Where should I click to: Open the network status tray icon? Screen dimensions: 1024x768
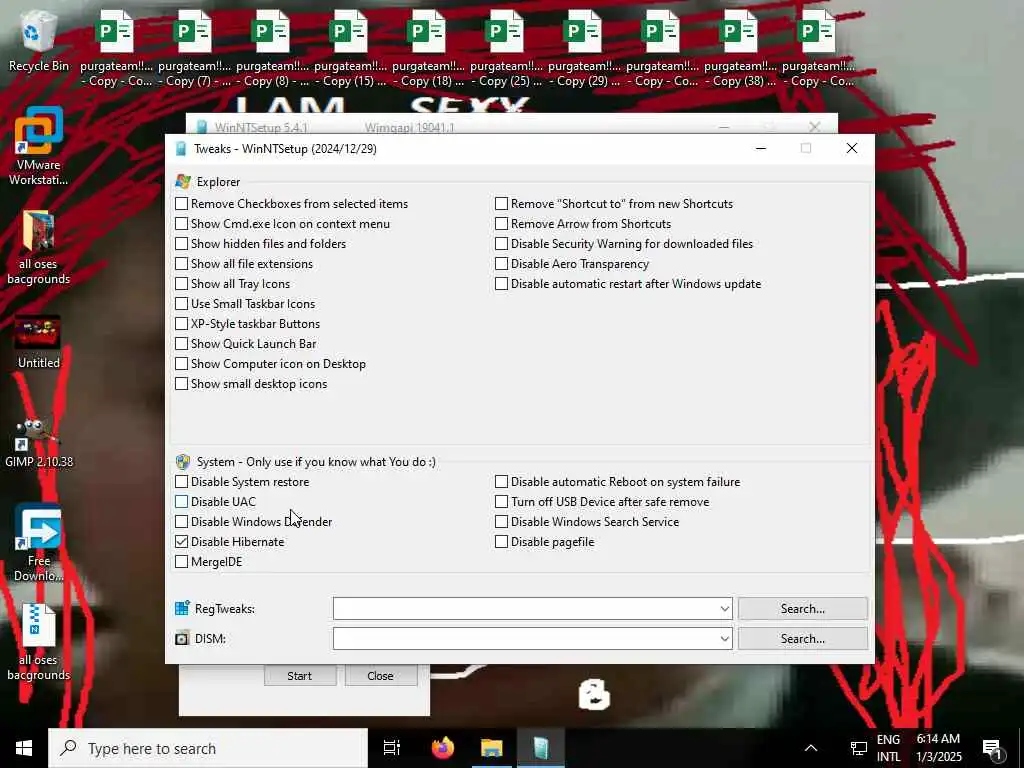click(858, 748)
